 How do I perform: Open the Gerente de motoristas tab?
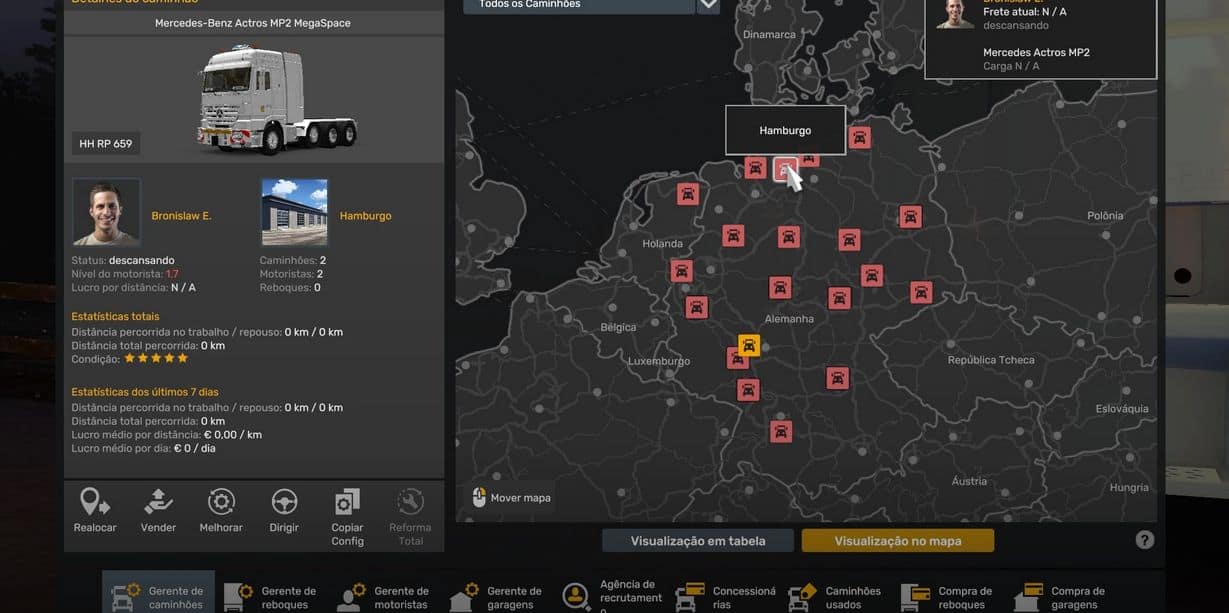(383, 597)
